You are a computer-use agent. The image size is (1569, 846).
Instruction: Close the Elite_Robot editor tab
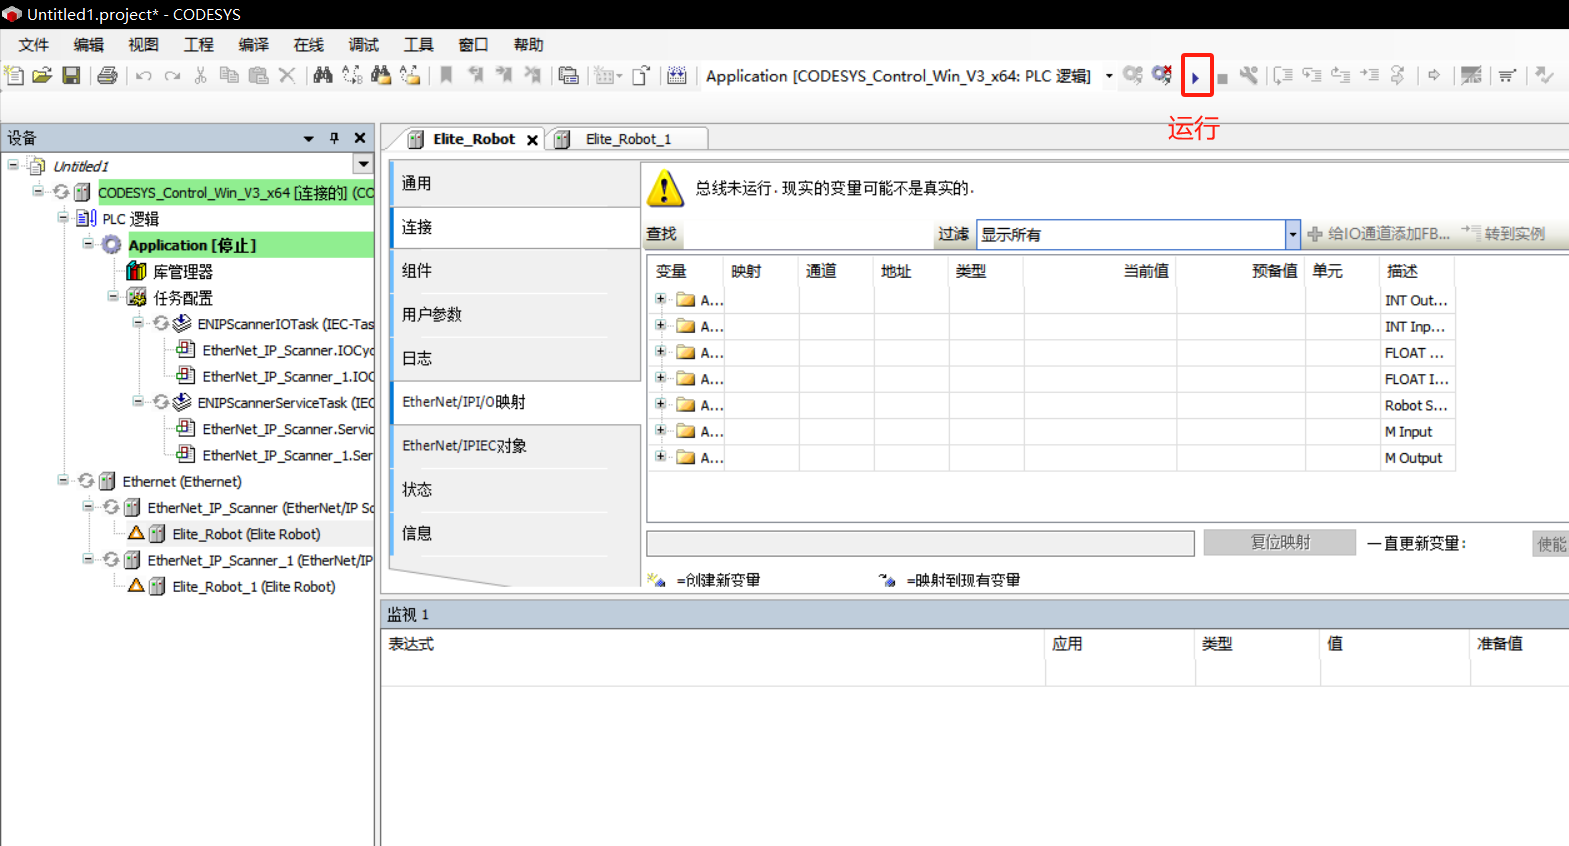(x=532, y=140)
